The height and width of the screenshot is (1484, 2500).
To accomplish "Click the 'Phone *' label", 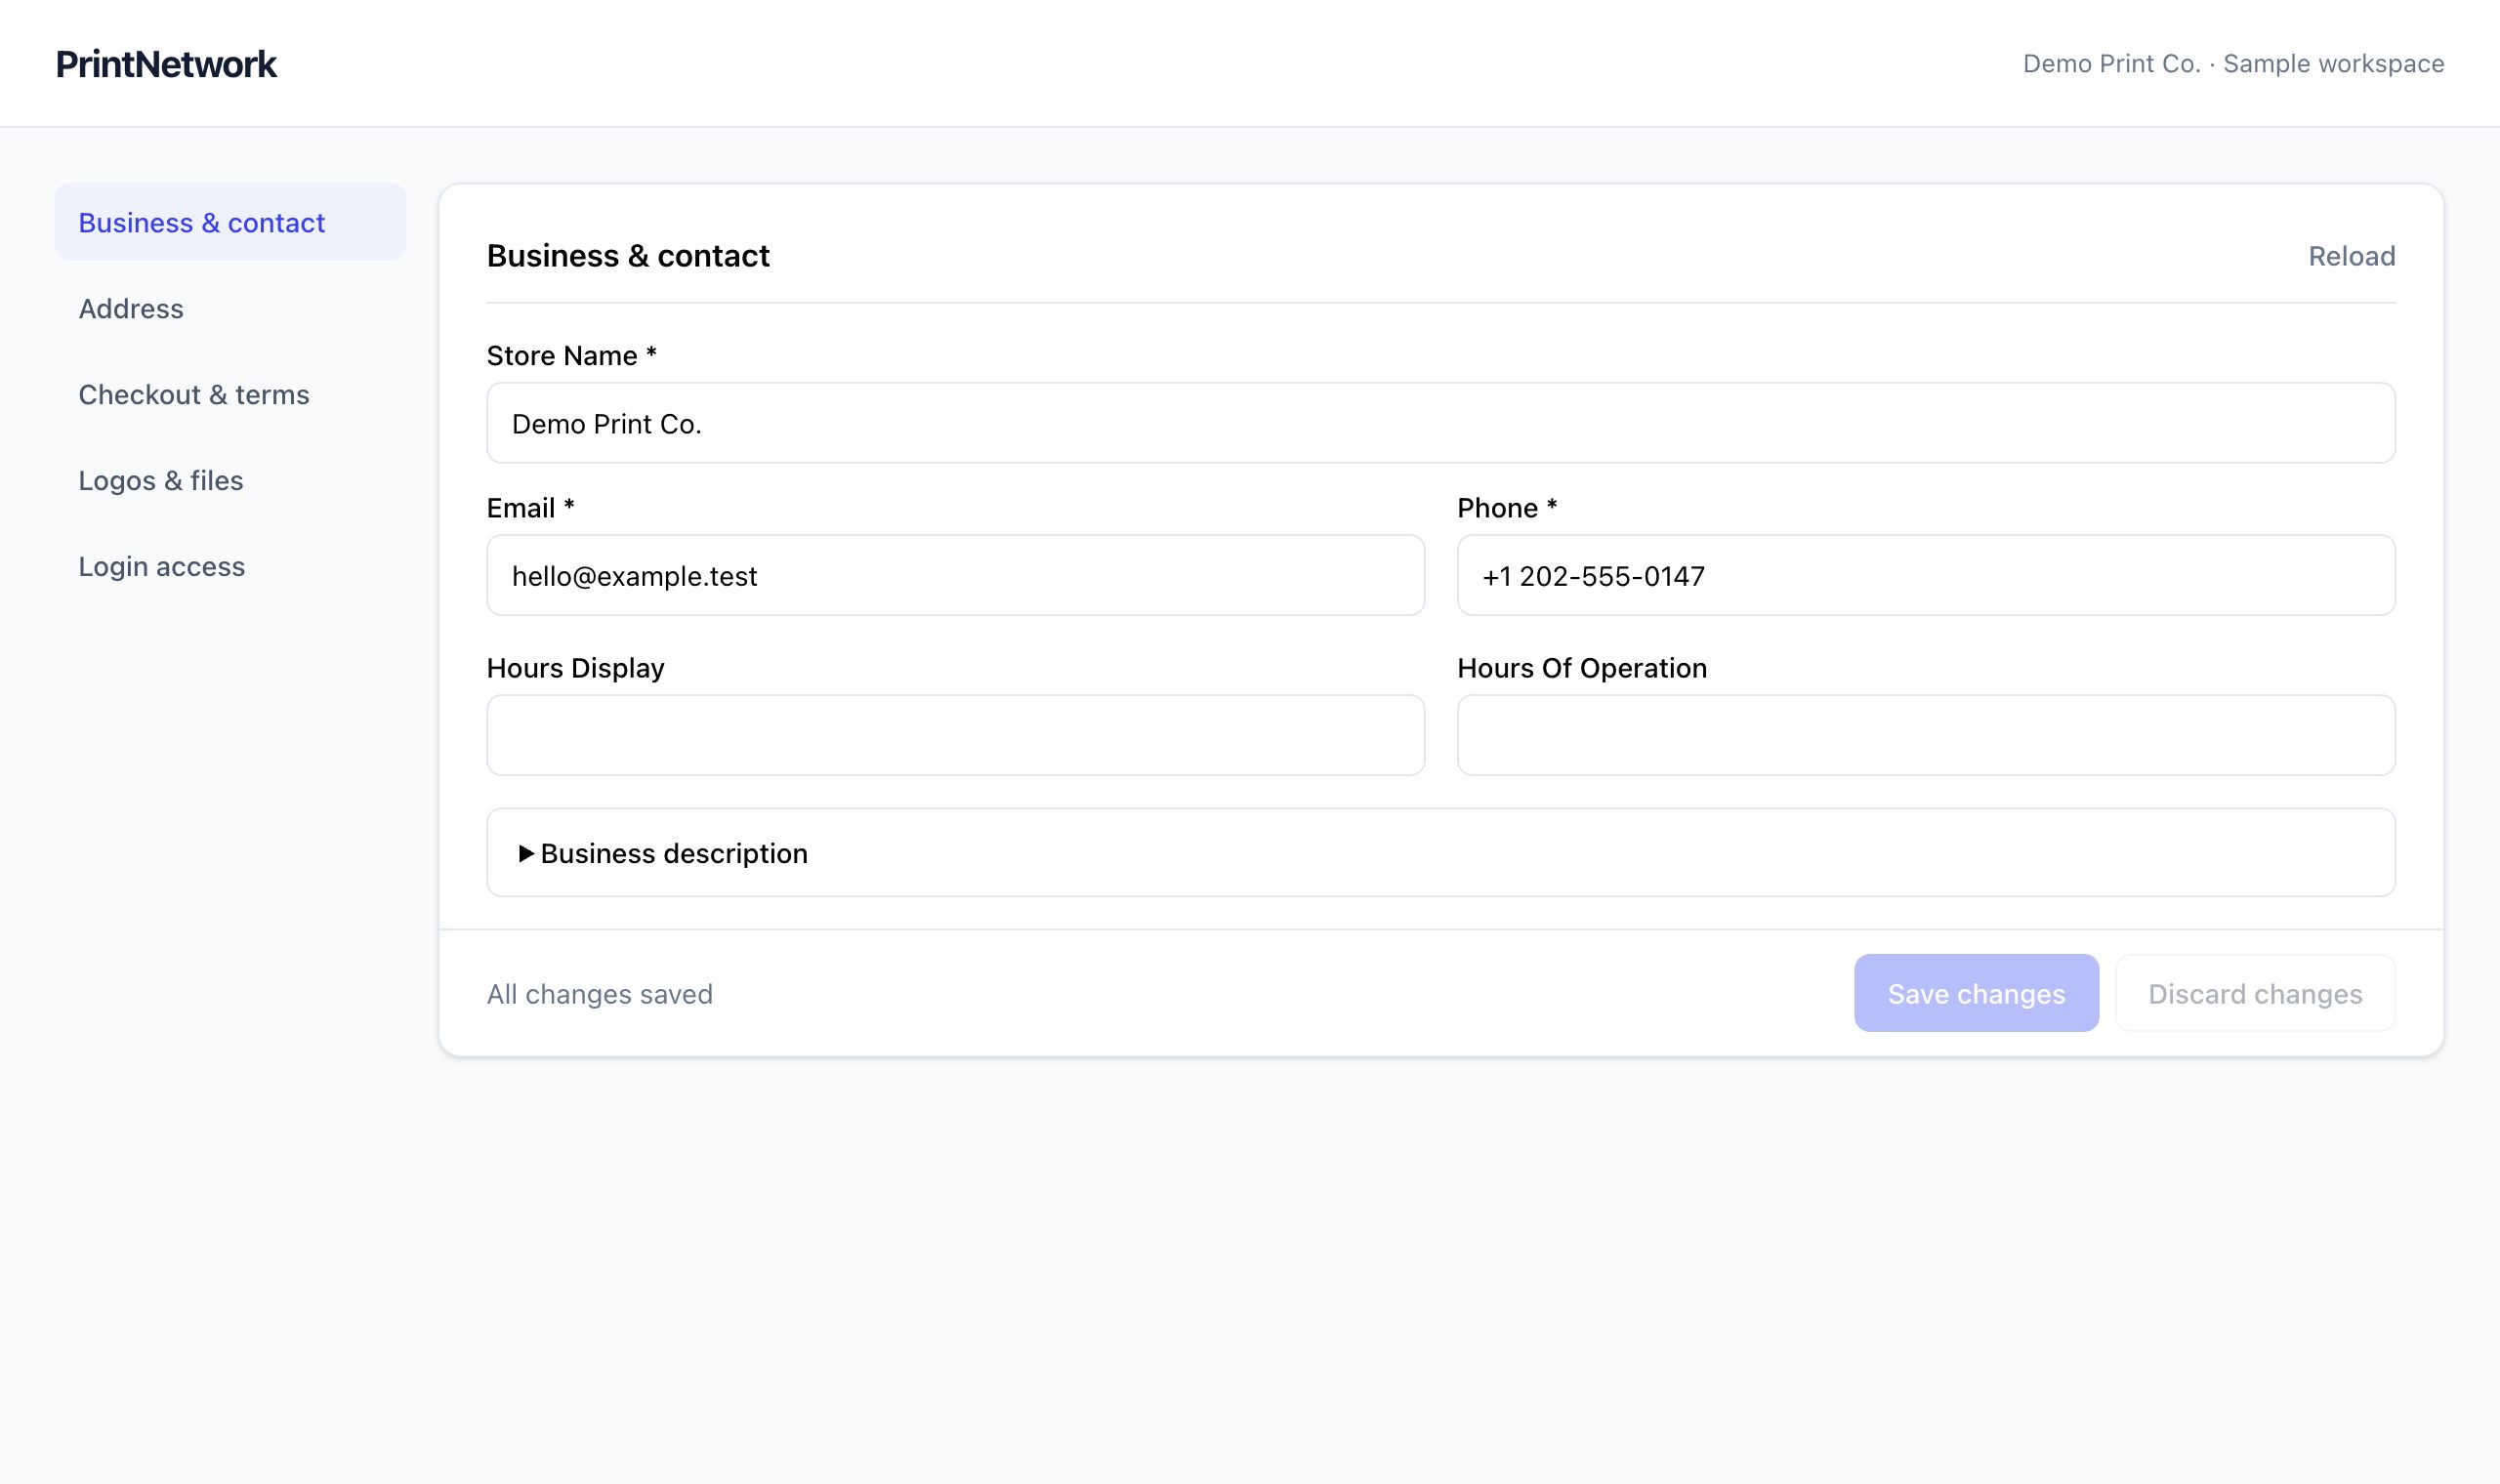I will [x=1508, y=508].
